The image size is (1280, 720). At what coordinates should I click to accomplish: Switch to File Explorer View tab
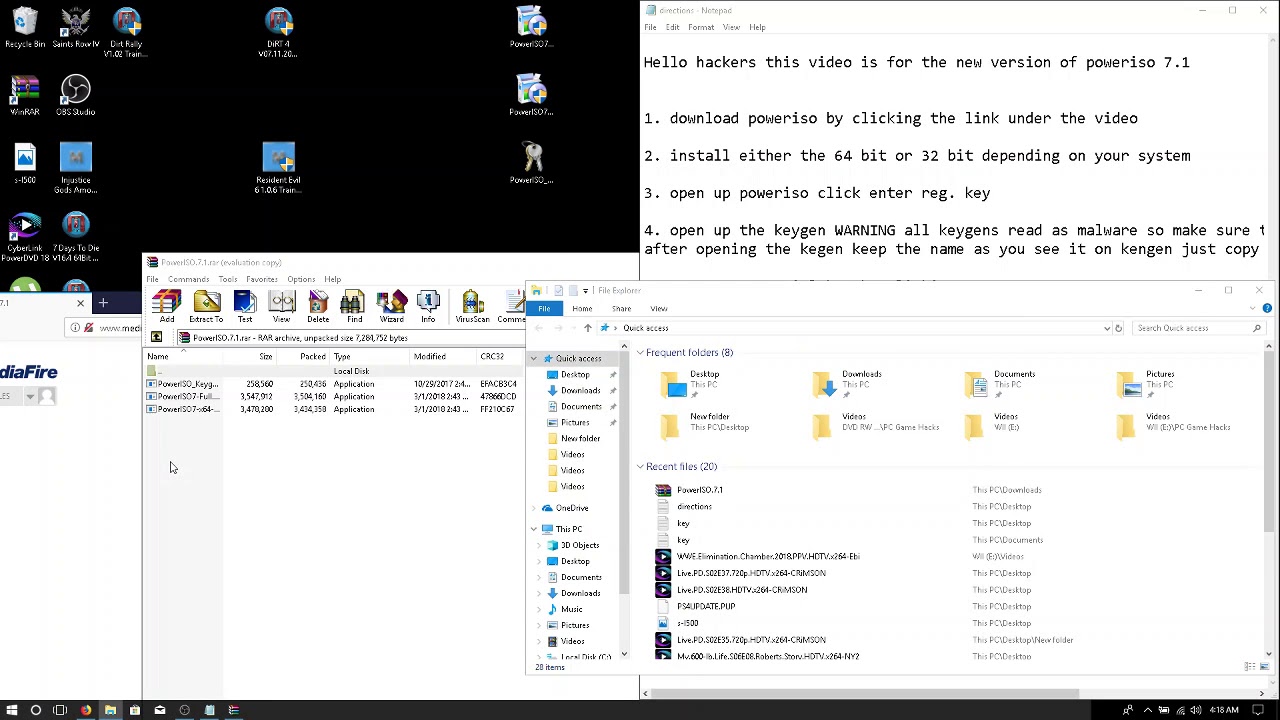pyautogui.click(x=659, y=309)
